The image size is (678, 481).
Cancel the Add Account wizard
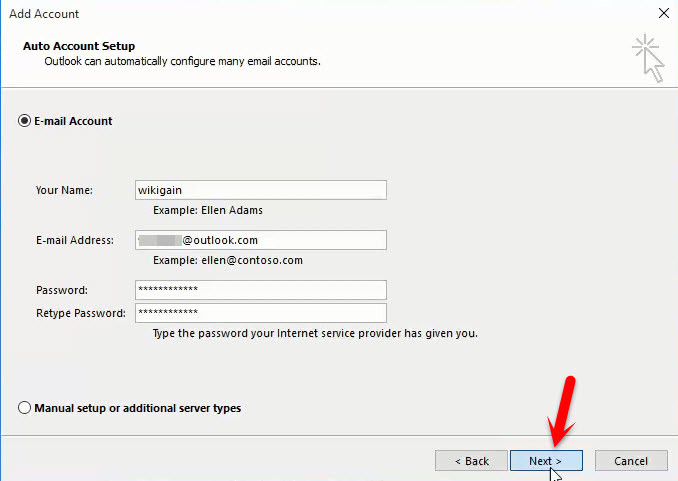coord(631,461)
